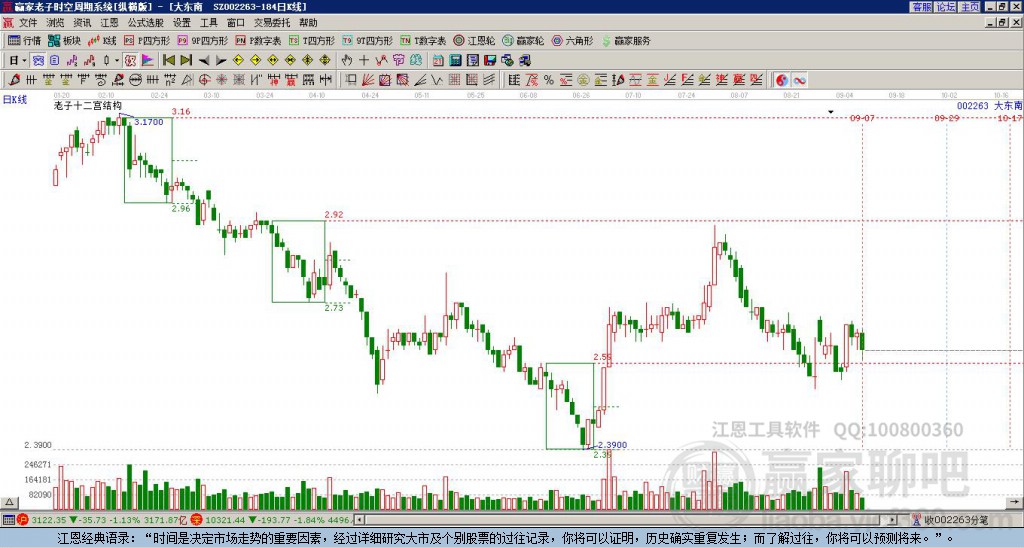1024x548 pixels.
Task: Click the 09-29 date marker
Action: pyautogui.click(x=946, y=118)
